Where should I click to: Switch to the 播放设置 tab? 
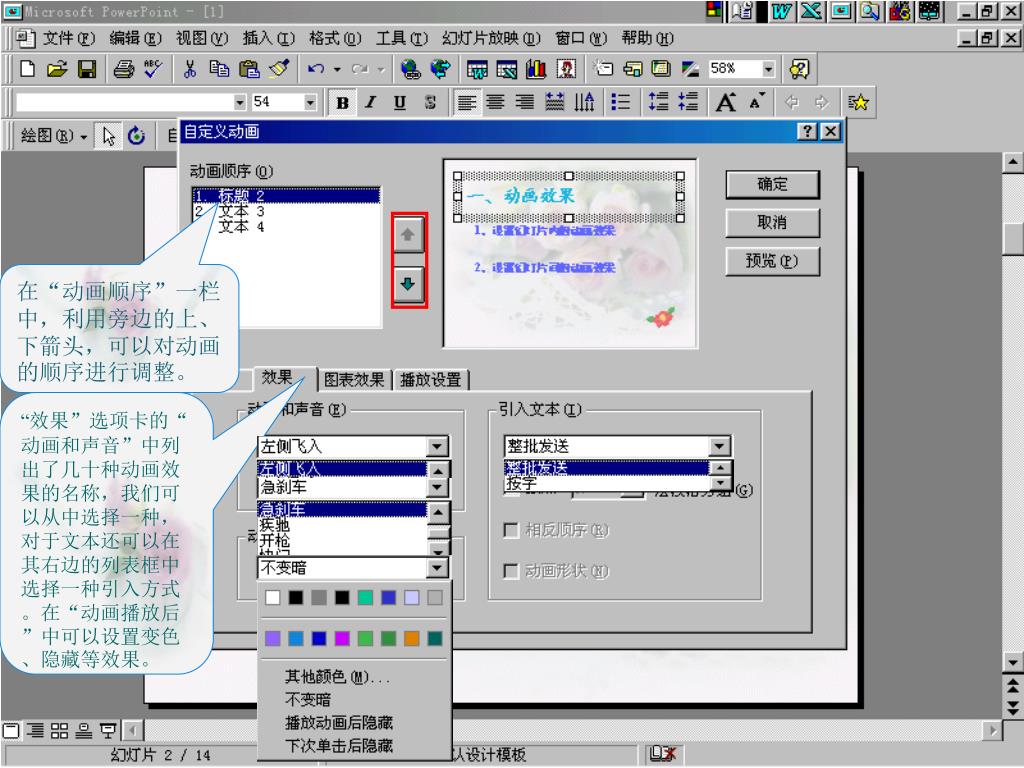click(x=430, y=379)
